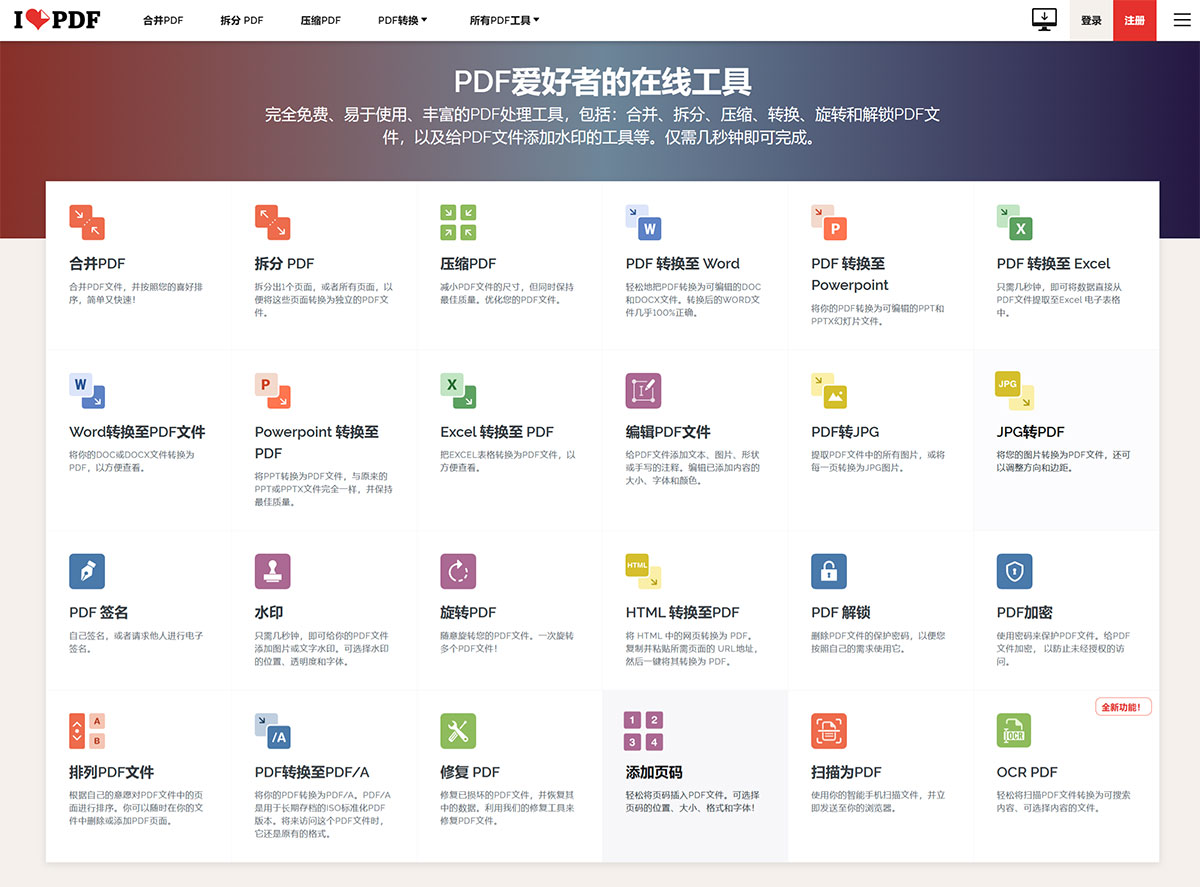Expand the PDF转换 dropdown menu

click(x=403, y=19)
